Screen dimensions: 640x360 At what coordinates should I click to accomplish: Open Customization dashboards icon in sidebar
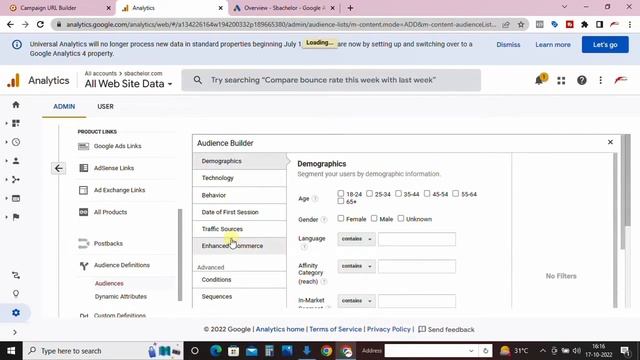click(x=16, y=123)
